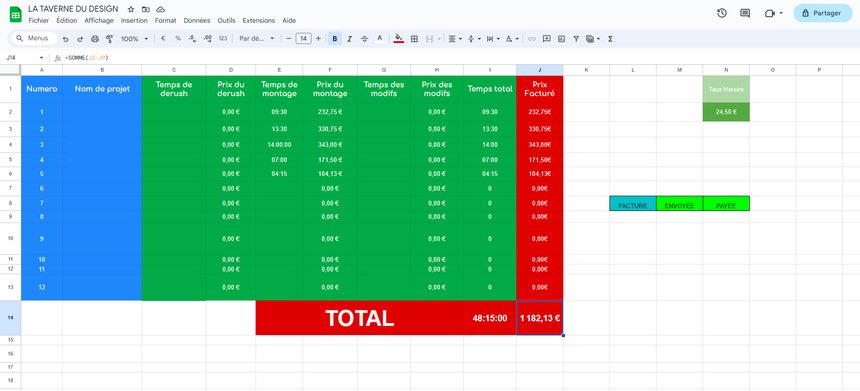Activate the paint format tool

(109, 39)
